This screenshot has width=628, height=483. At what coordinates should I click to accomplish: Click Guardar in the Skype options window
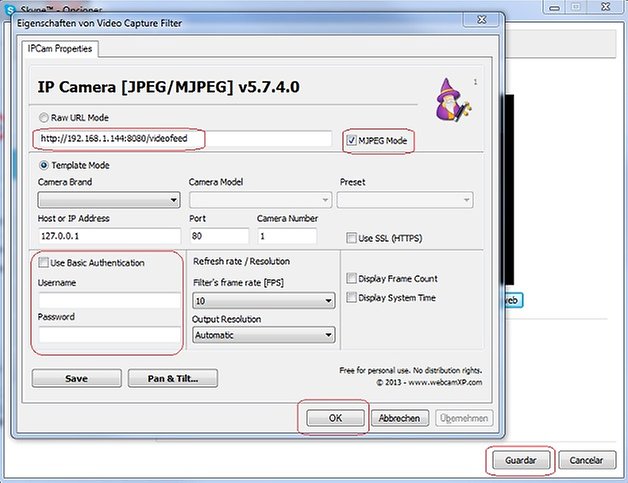521,460
